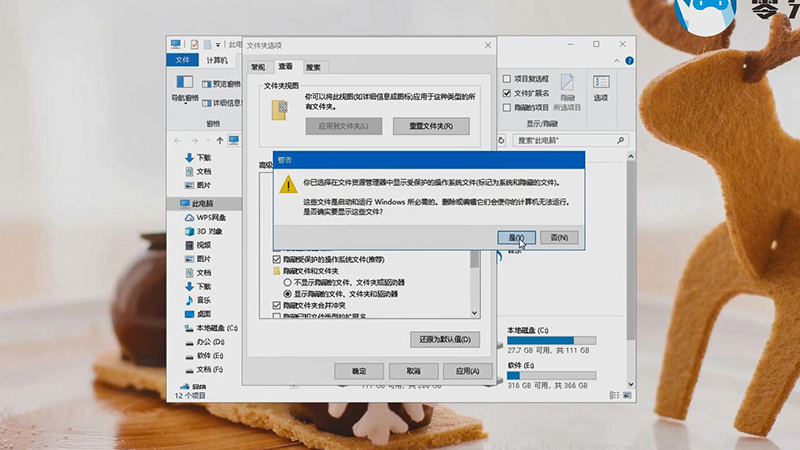800x450 pixels.
Task: Click the search magnifier icon
Action: (x=621, y=141)
